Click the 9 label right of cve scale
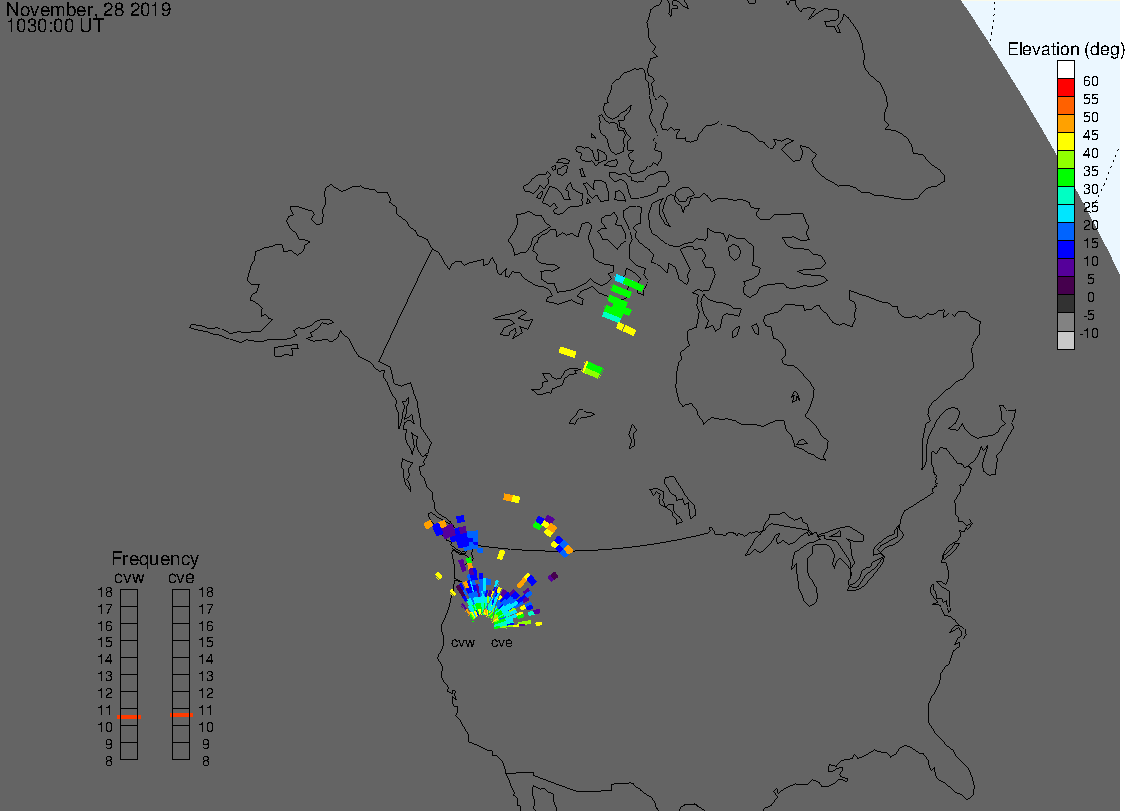Image resolution: width=1125 pixels, height=811 pixels. 206,744
